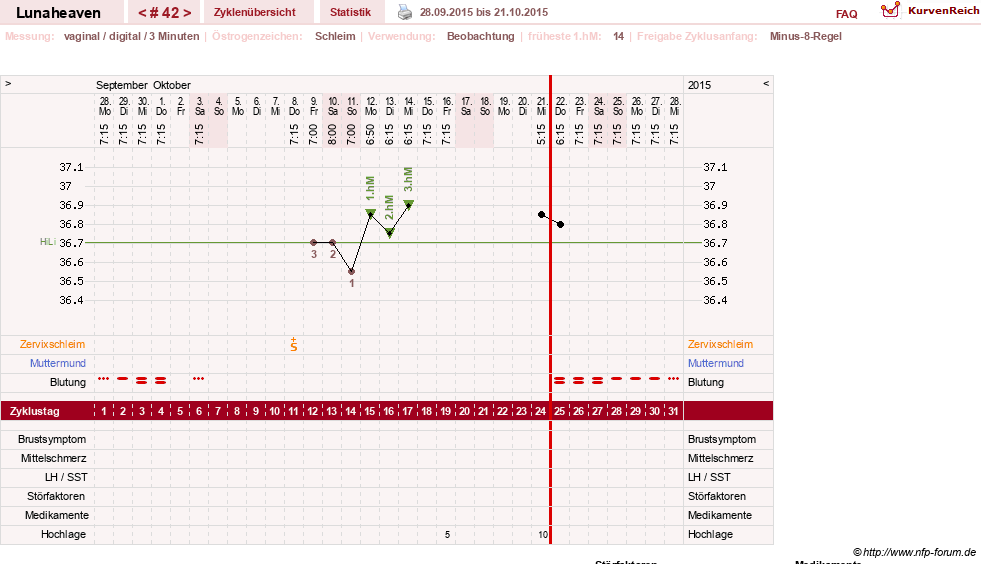
Task: Click the black temperature dot on day 24
Action: tap(541, 215)
